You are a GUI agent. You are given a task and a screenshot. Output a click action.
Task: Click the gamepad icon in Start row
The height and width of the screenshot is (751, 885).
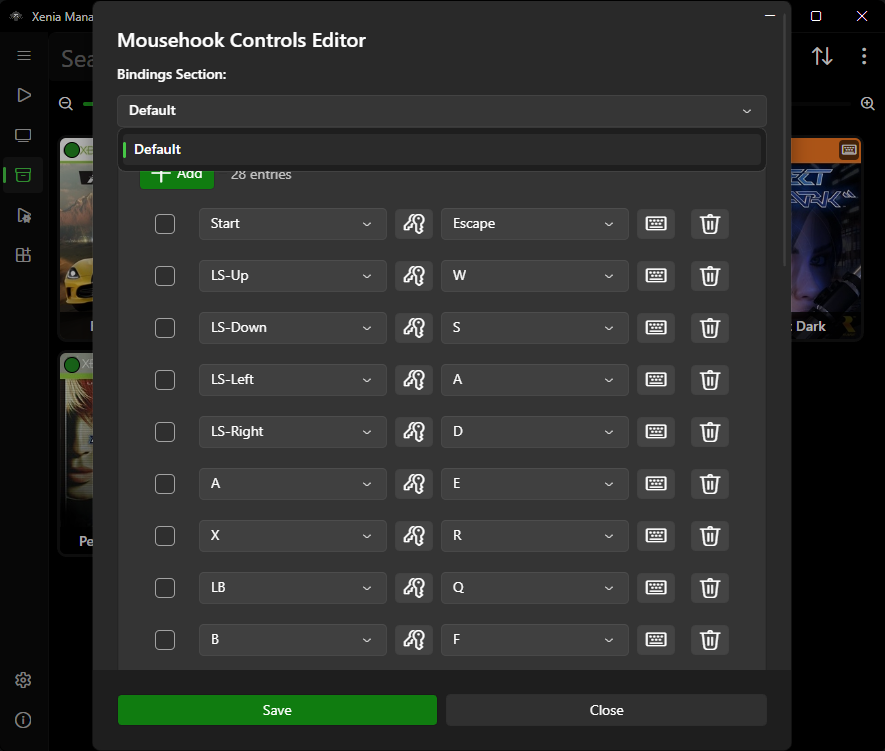point(414,224)
